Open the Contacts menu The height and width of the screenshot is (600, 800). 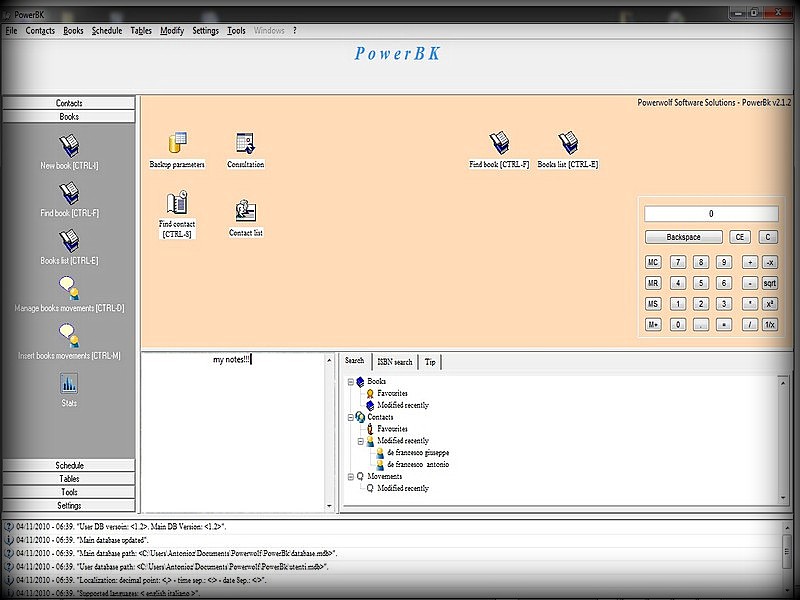point(40,31)
